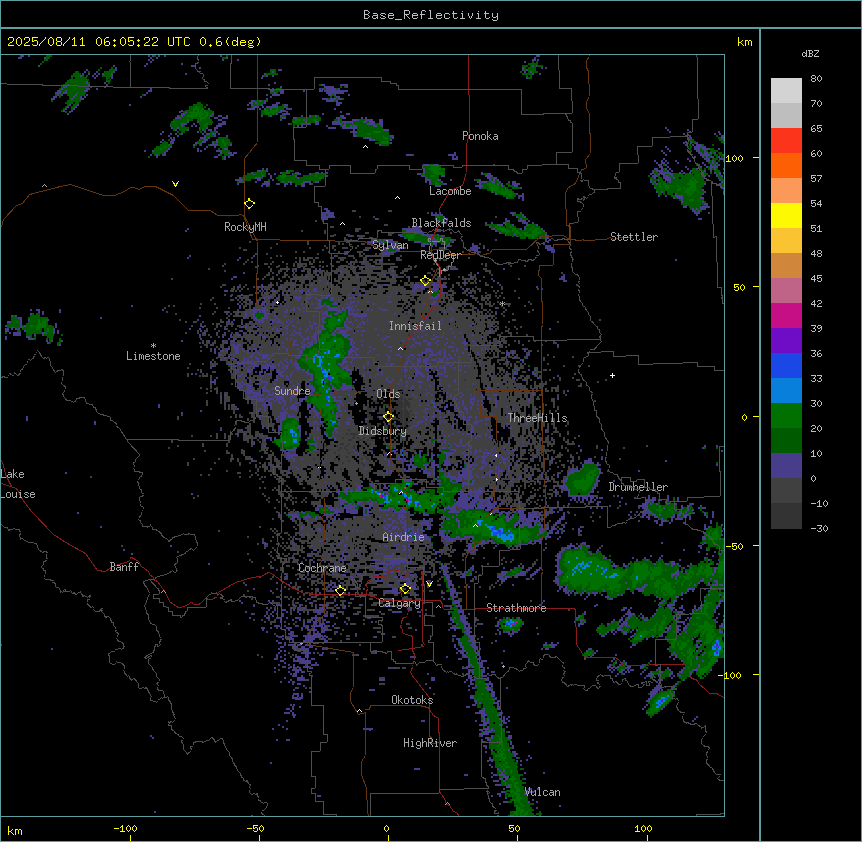
Task: Pick the pink 42-45 dBZ legend swatch
Action: 786,291
